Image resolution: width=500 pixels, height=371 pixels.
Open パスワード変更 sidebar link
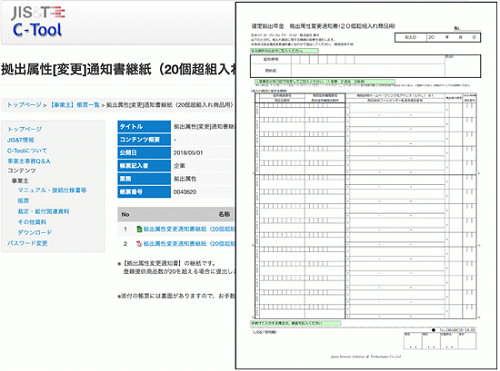pos(27,243)
